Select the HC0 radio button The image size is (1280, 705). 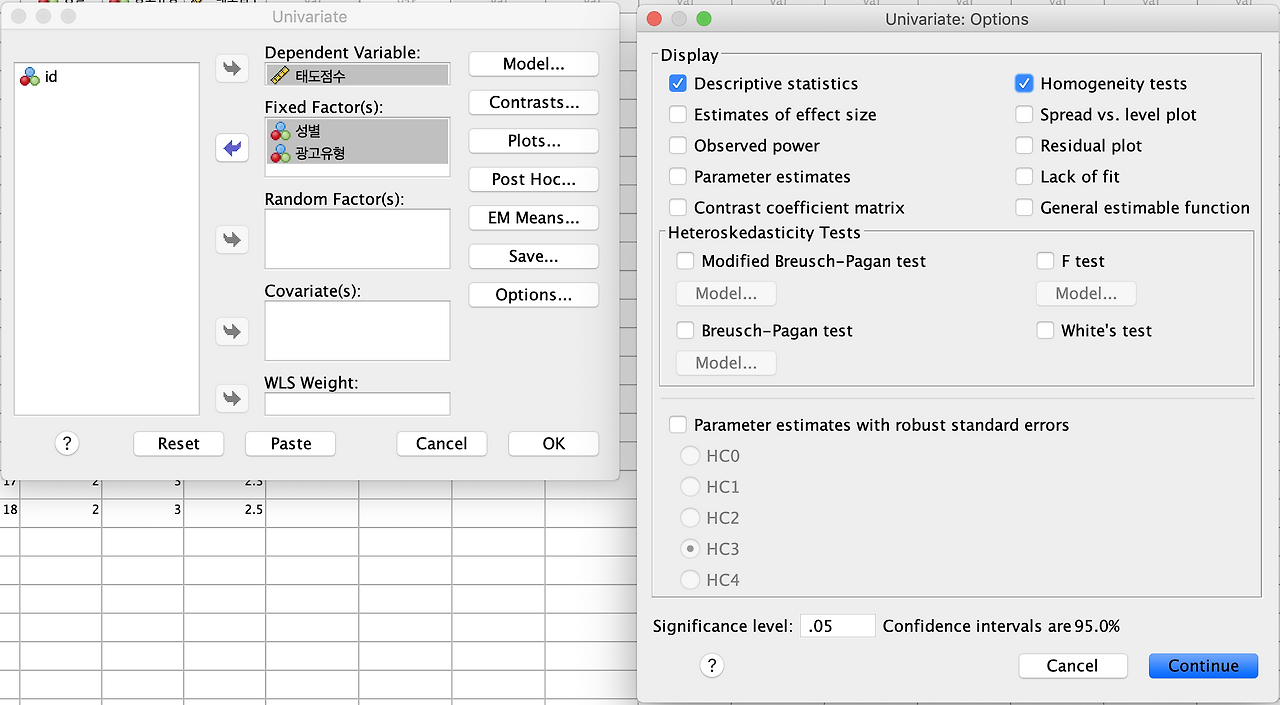point(690,456)
